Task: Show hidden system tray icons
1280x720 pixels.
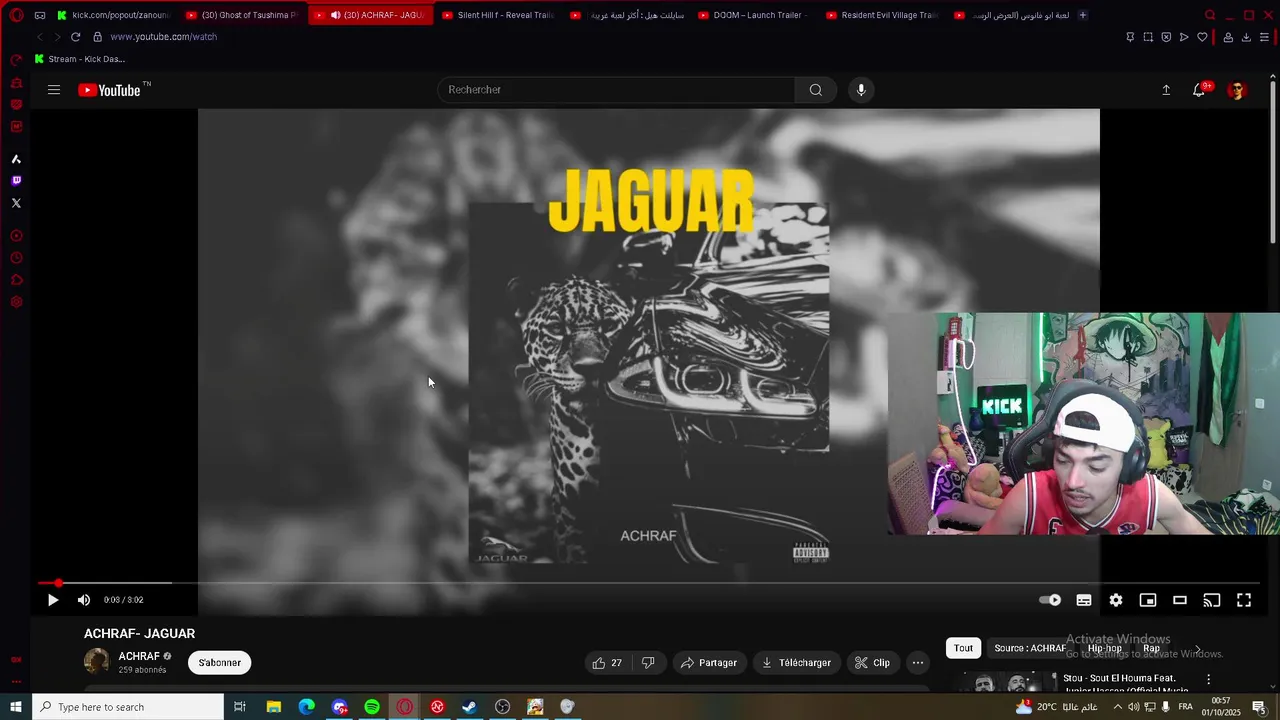Action: tap(1117, 707)
